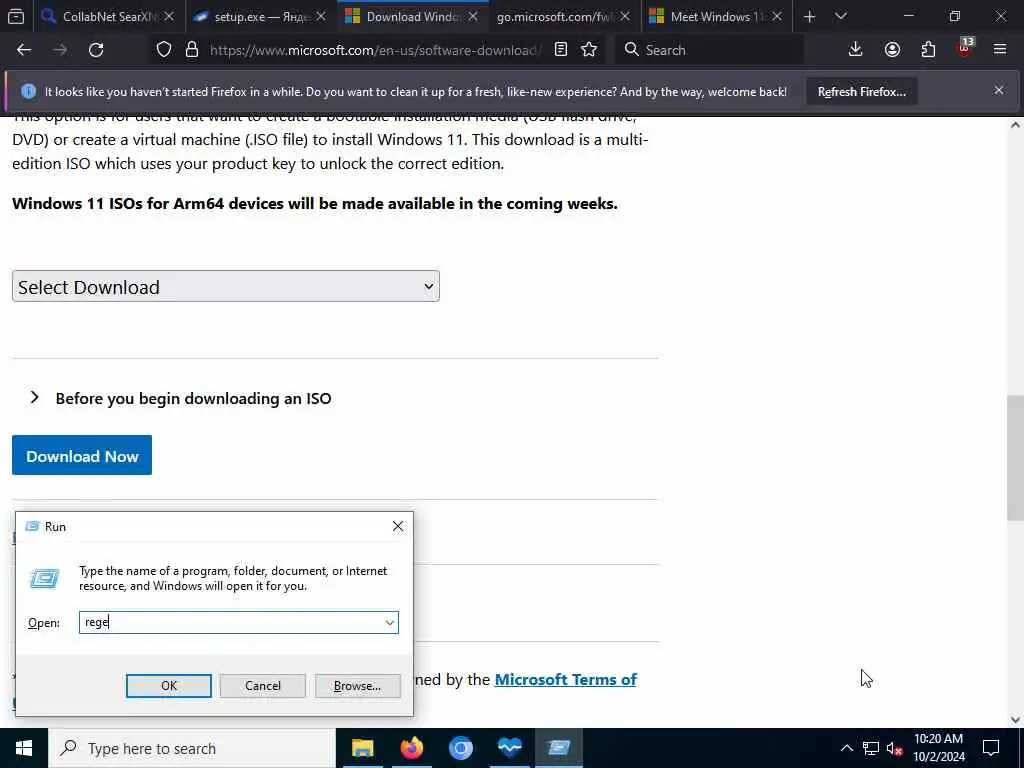Switch to the Meet Windows 11 tab
The height and width of the screenshot is (768, 1024).
click(x=717, y=16)
